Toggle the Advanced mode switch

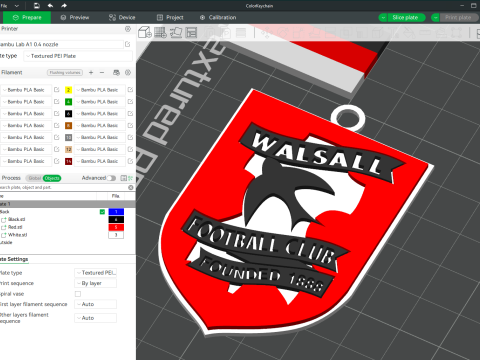point(111,178)
